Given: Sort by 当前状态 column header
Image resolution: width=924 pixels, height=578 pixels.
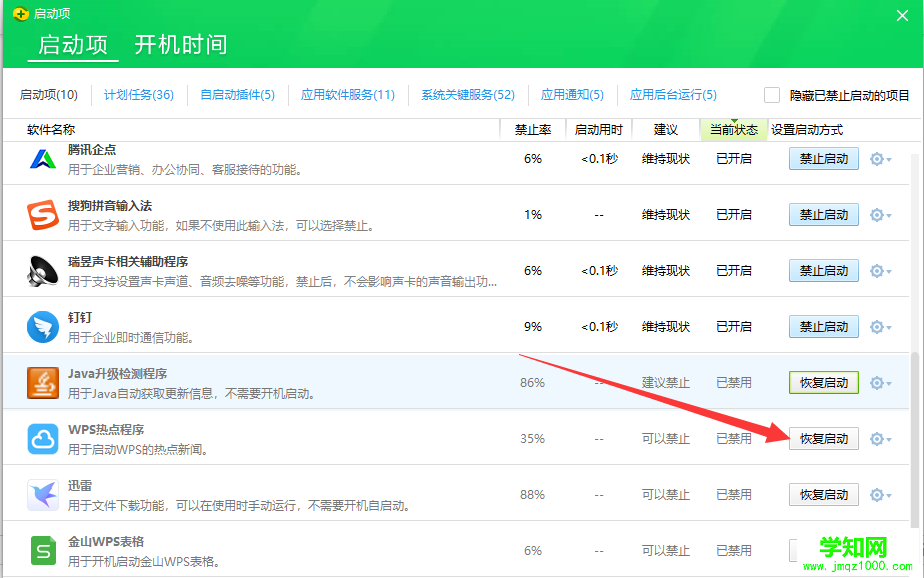Looking at the screenshot, I should point(734,130).
